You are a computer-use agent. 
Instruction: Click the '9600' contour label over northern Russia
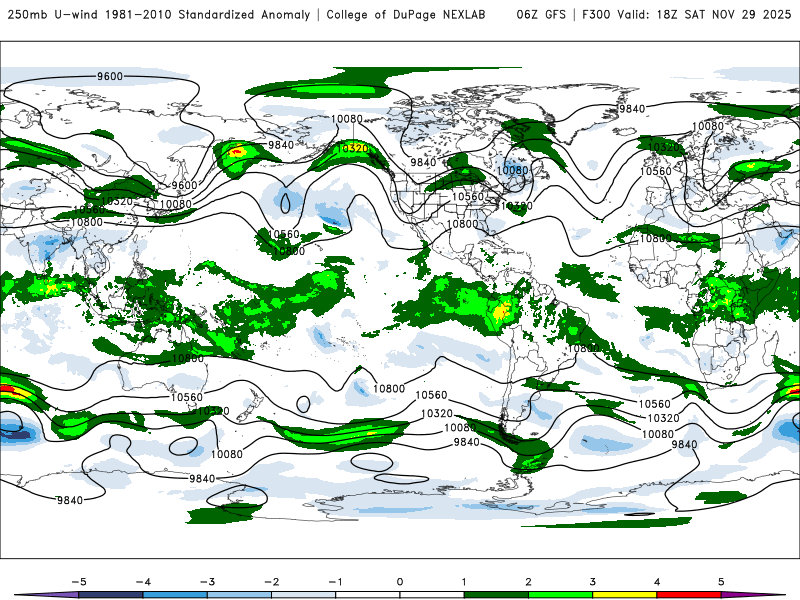(110, 77)
